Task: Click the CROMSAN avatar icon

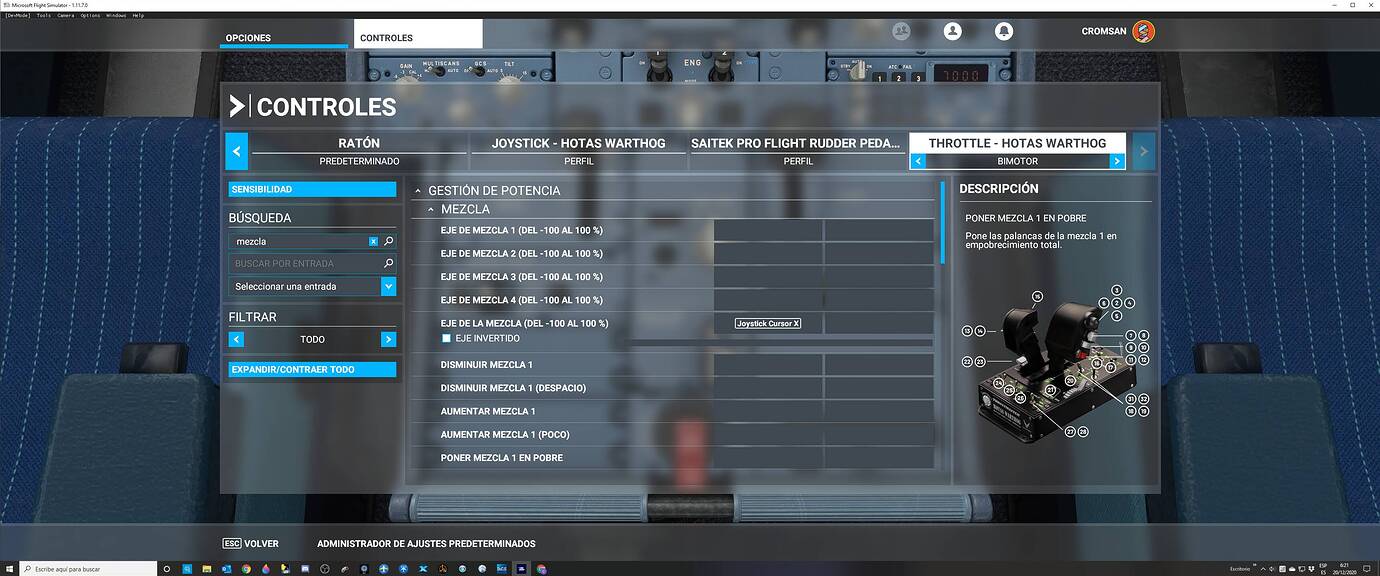Action: (1143, 31)
